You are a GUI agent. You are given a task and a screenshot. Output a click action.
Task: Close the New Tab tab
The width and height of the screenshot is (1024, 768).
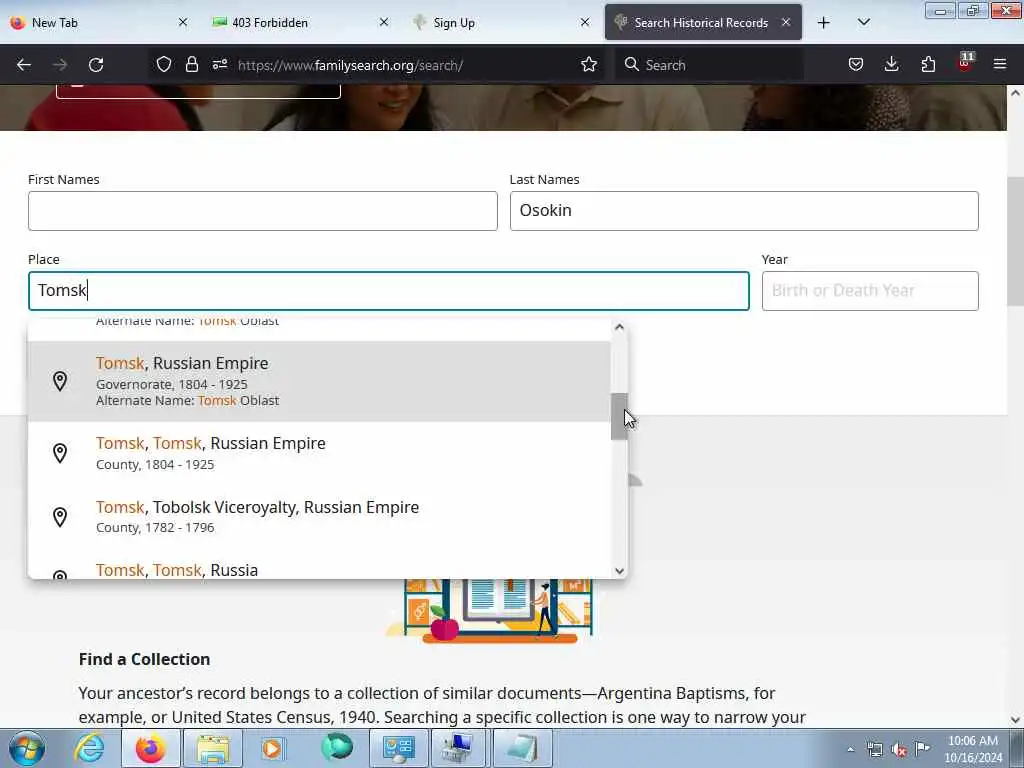point(183,22)
